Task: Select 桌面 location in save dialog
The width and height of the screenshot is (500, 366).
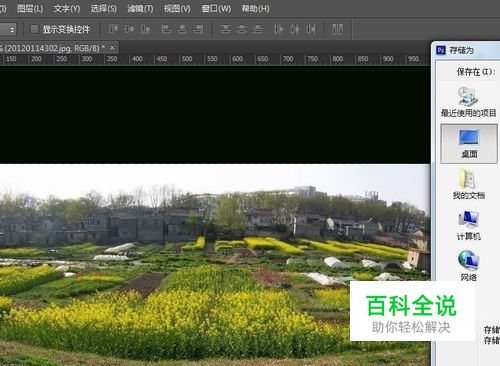Action: pos(469,144)
